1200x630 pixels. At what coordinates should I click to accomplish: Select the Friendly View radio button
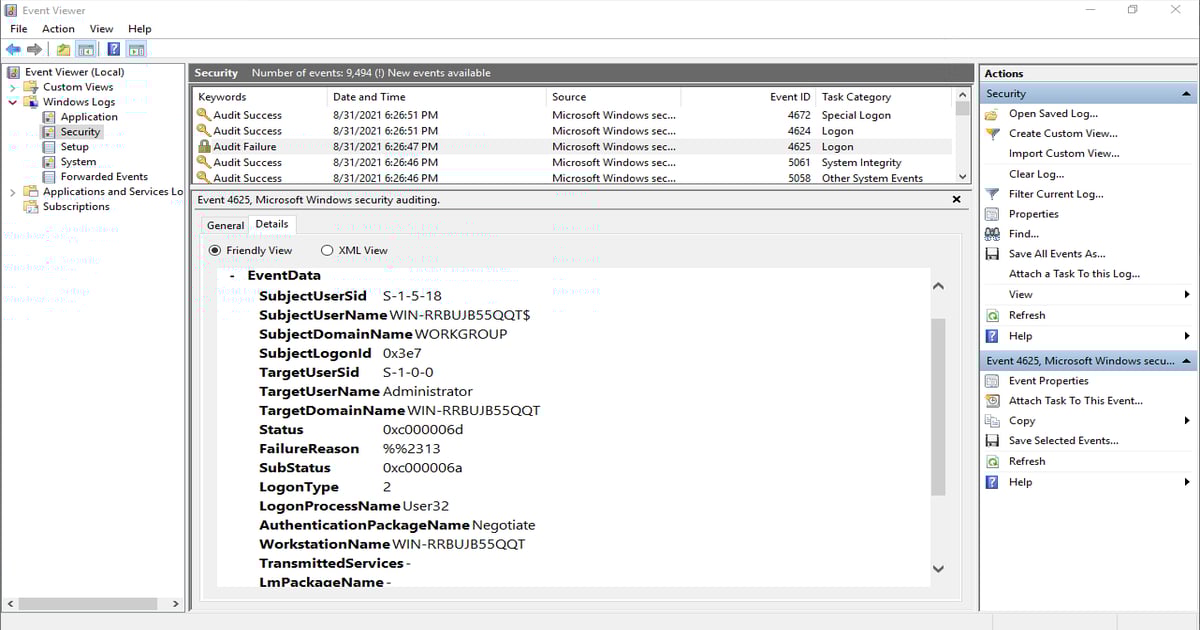coord(214,250)
